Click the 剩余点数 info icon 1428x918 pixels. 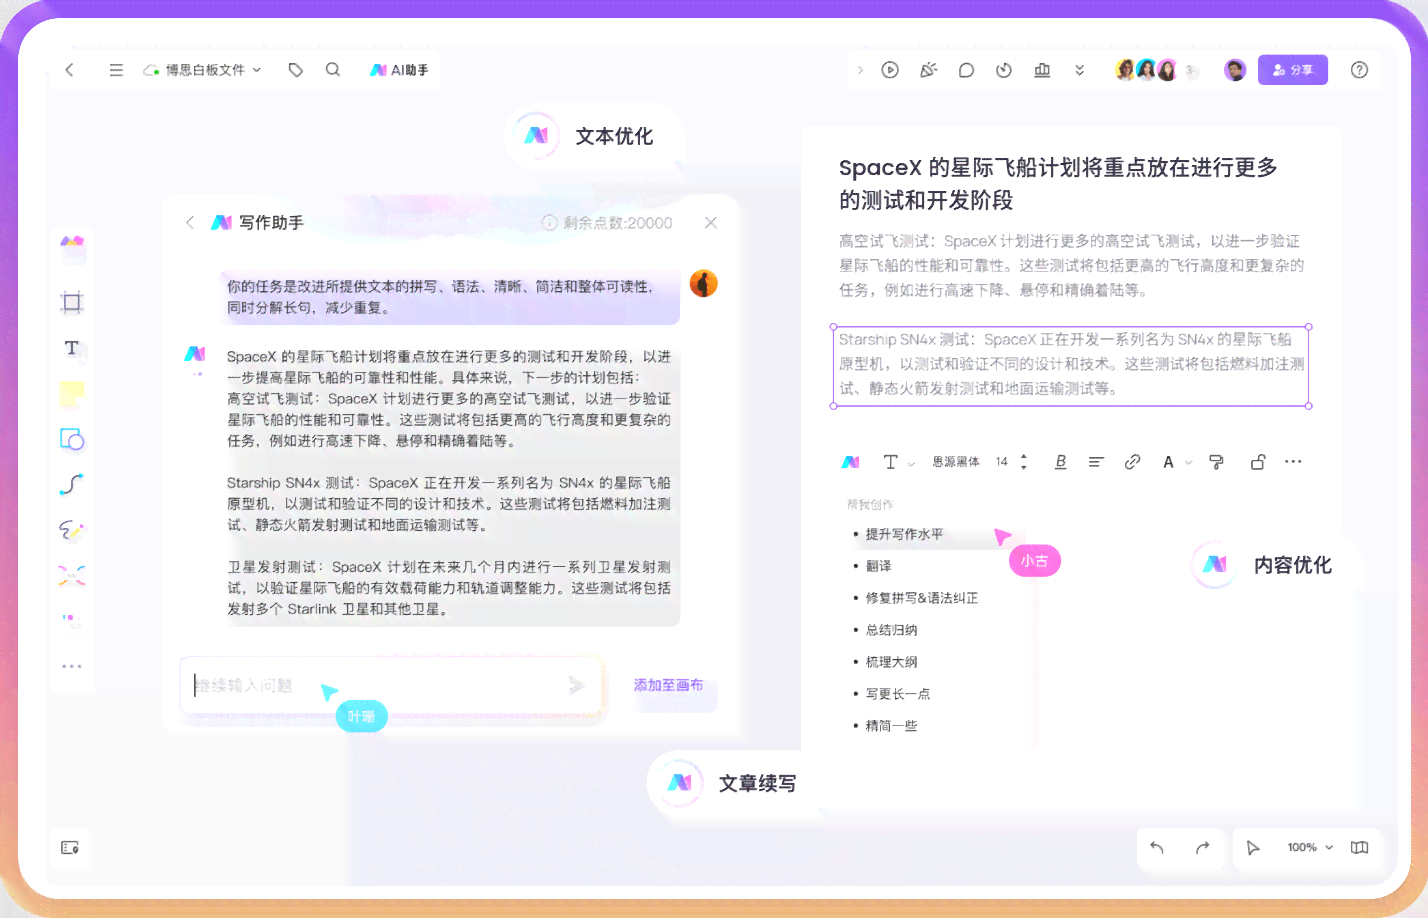(x=549, y=222)
